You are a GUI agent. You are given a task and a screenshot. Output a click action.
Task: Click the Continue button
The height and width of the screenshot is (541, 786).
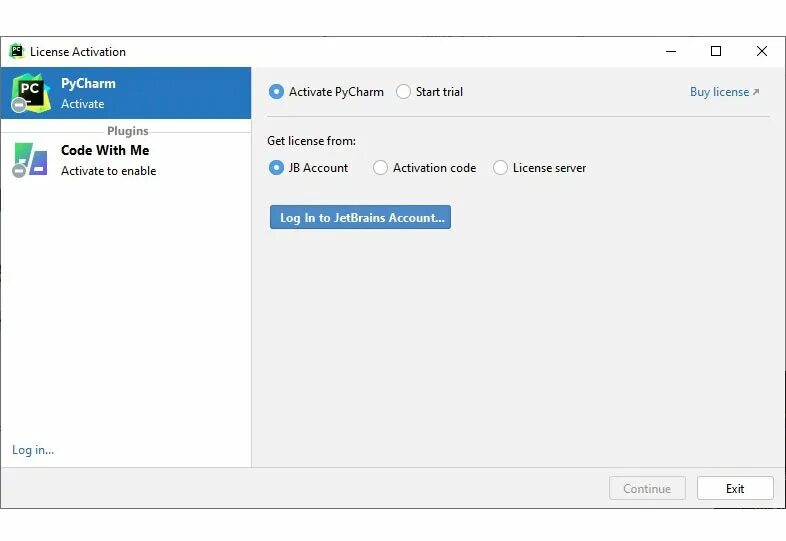[x=647, y=488]
